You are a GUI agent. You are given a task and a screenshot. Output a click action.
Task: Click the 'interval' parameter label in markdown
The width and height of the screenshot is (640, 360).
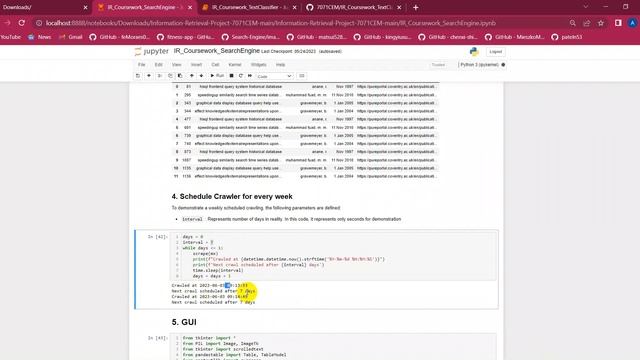coord(192,219)
